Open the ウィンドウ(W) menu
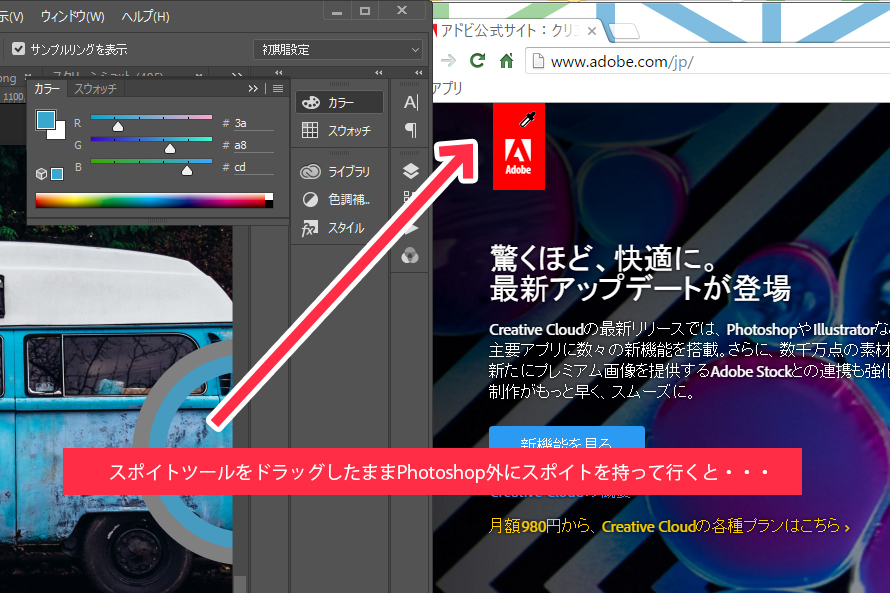Screen dimensions: 890x593 pyautogui.click(x=73, y=16)
